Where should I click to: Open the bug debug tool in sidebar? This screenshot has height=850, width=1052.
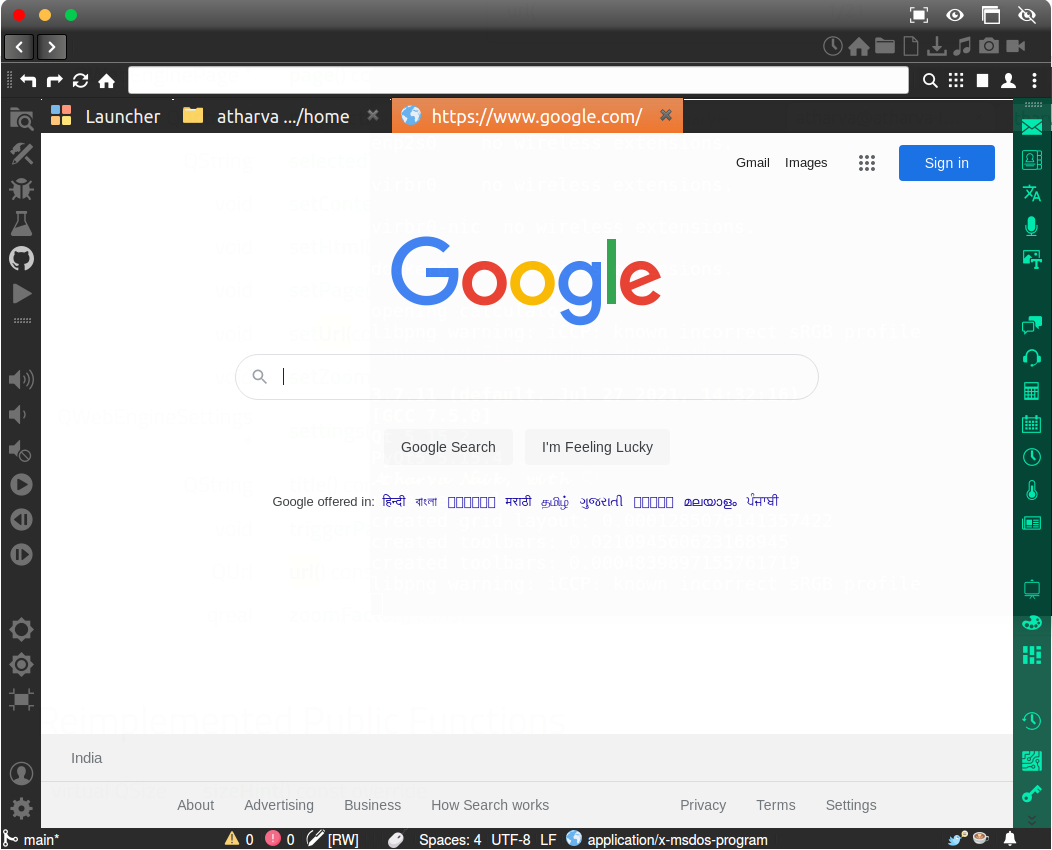click(x=21, y=189)
